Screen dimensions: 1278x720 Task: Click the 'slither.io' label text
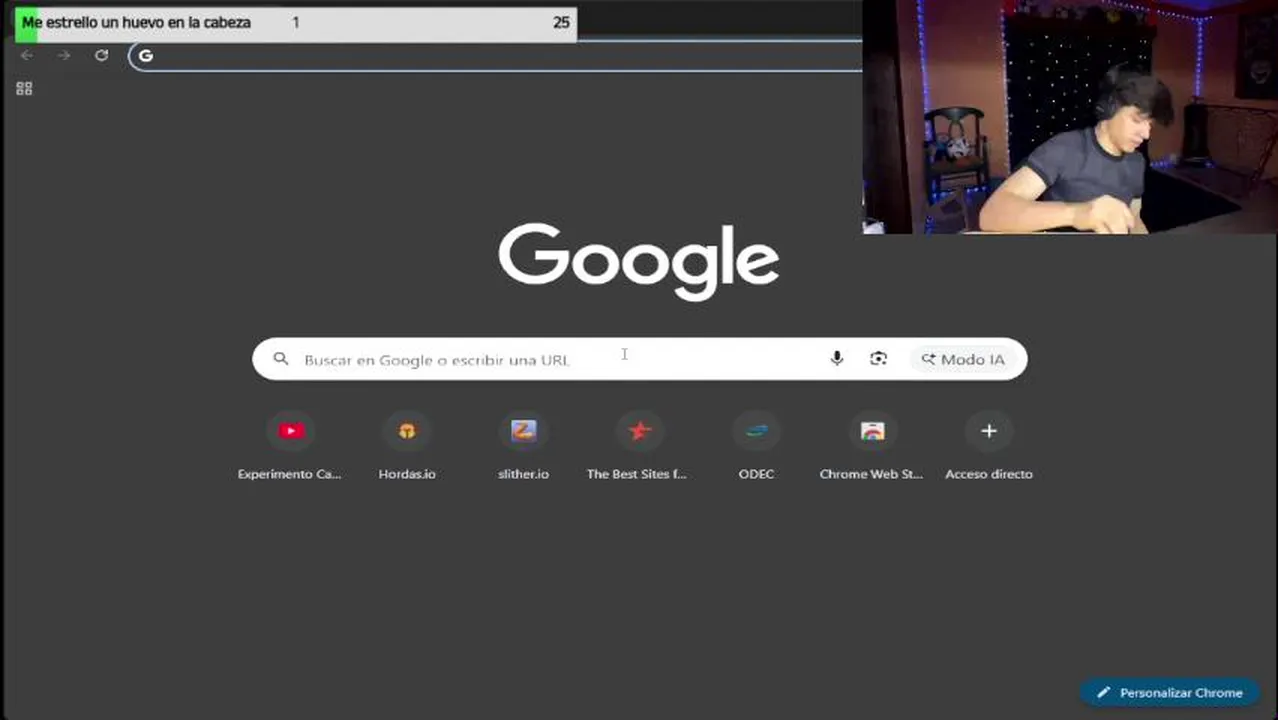point(523,474)
